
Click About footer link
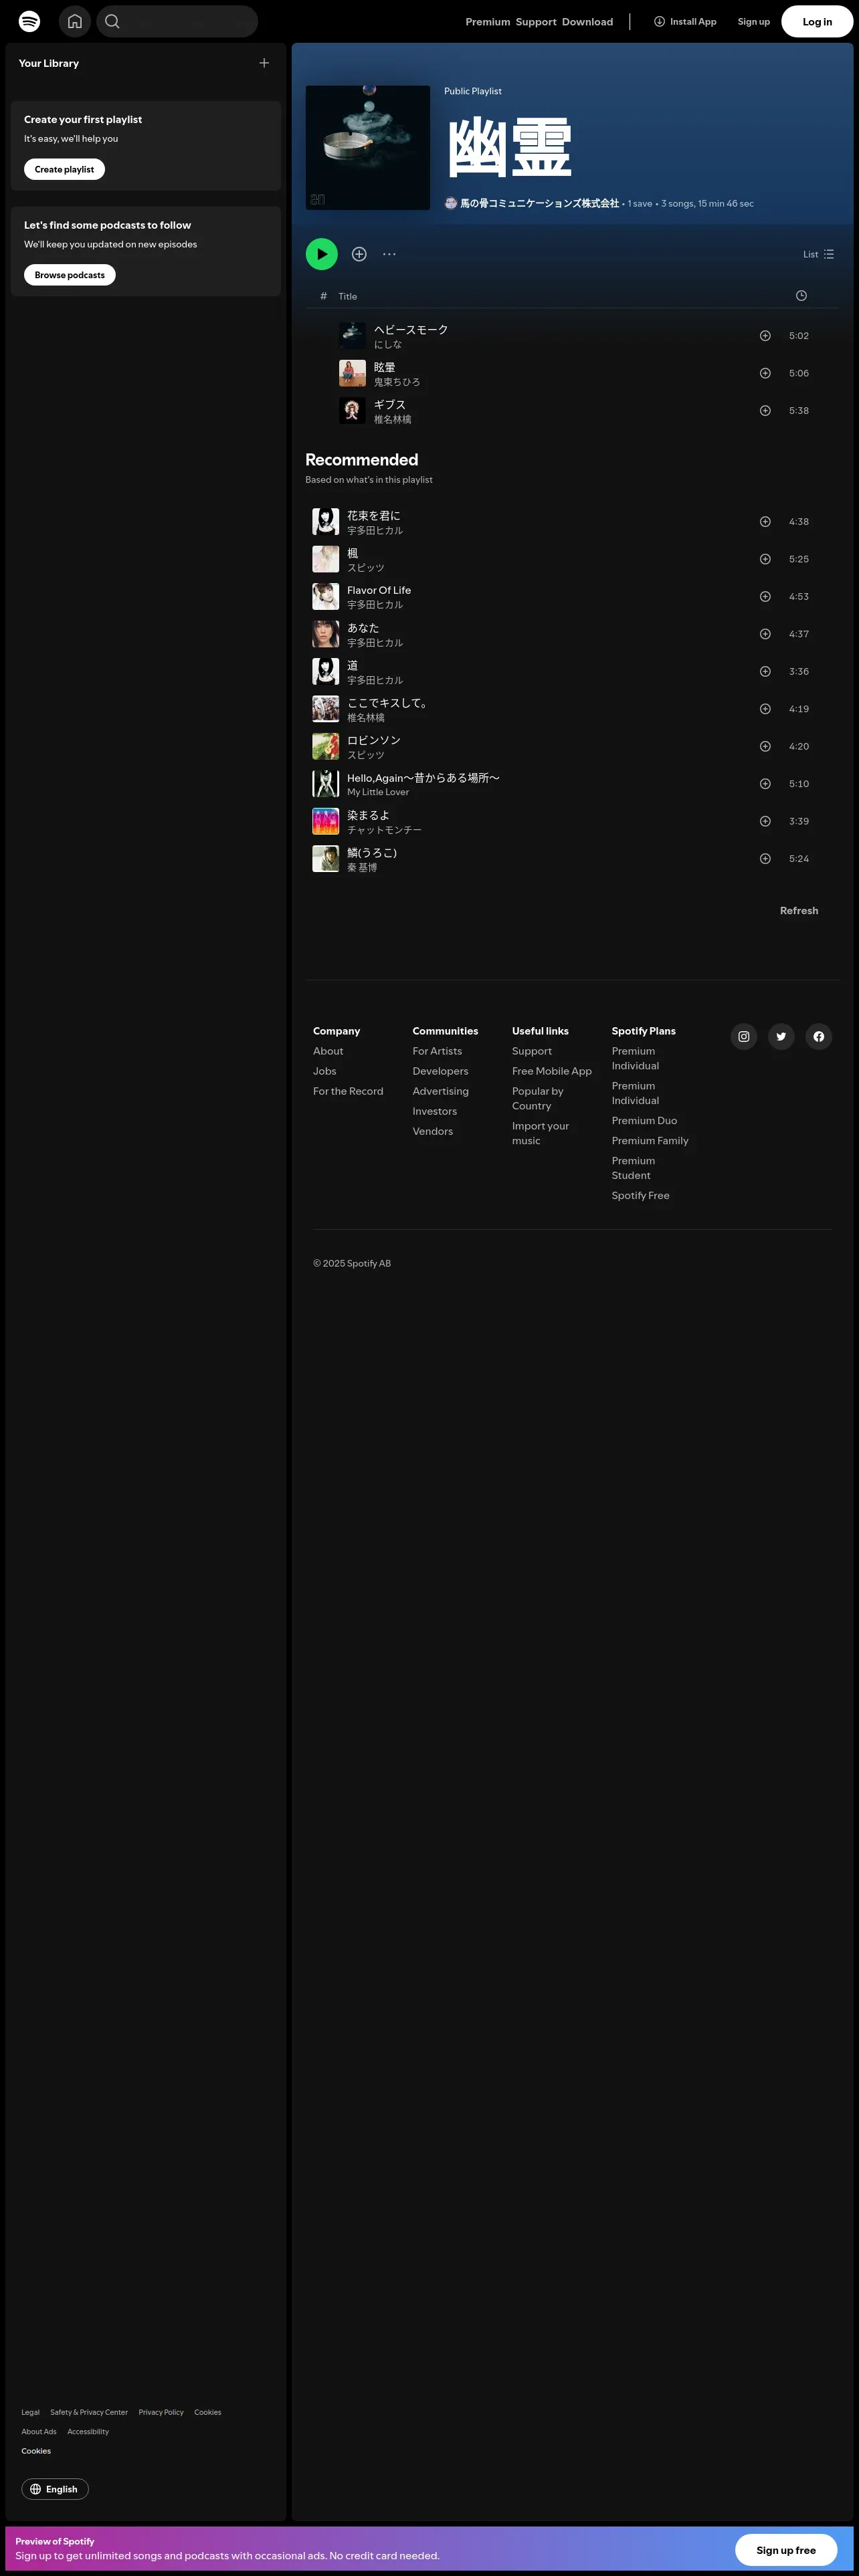(x=328, y=1051)
